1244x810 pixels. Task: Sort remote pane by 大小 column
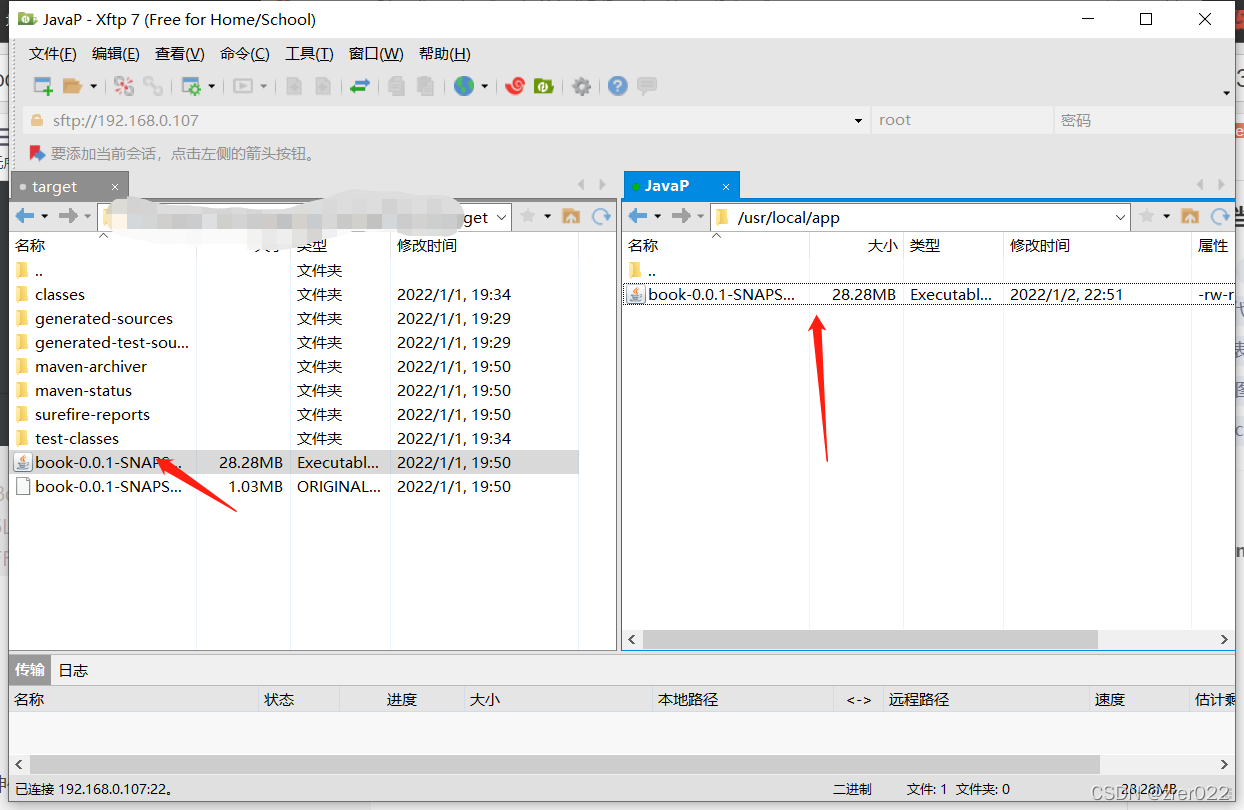coord(855,245)
